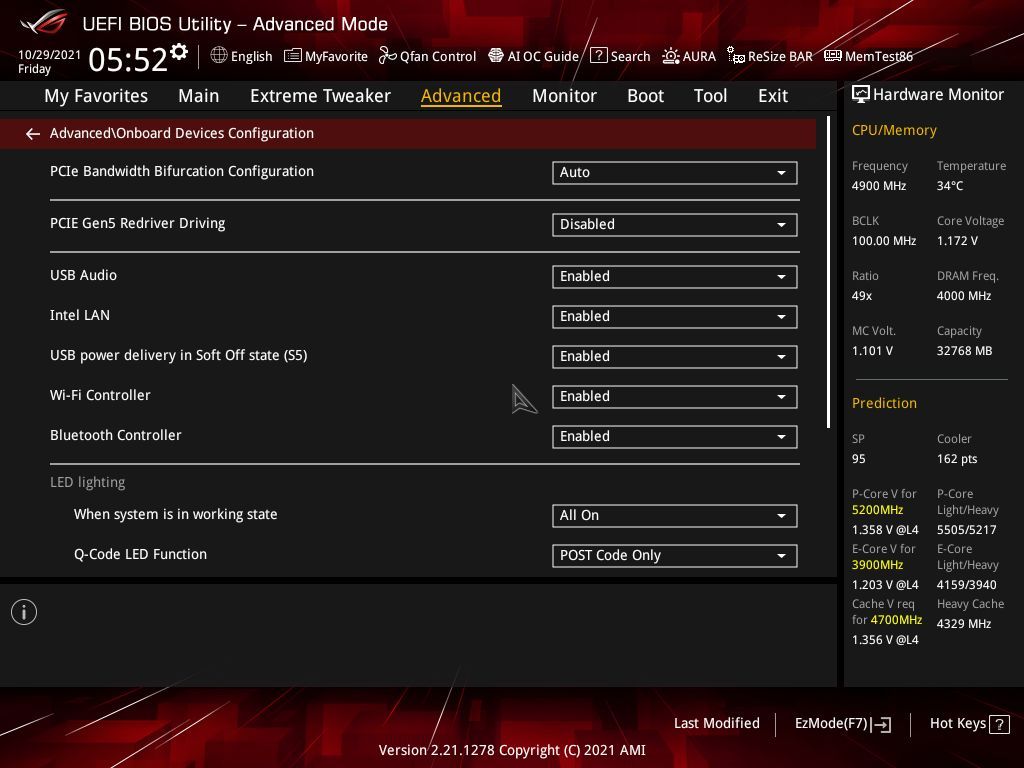Open AI OC Guide icon
1024x768 pixels.
[496, 56]
